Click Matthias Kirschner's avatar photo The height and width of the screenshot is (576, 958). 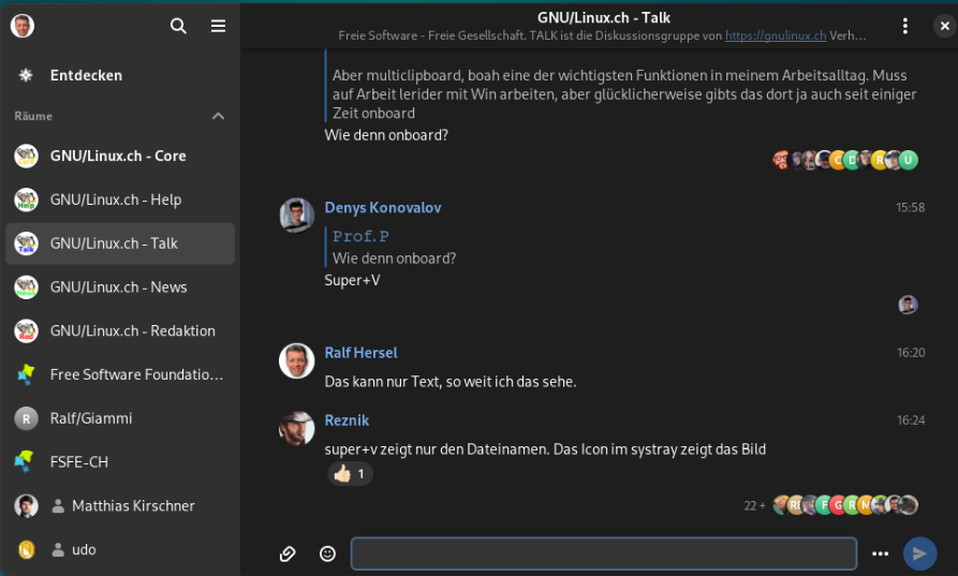pos(26,506)
